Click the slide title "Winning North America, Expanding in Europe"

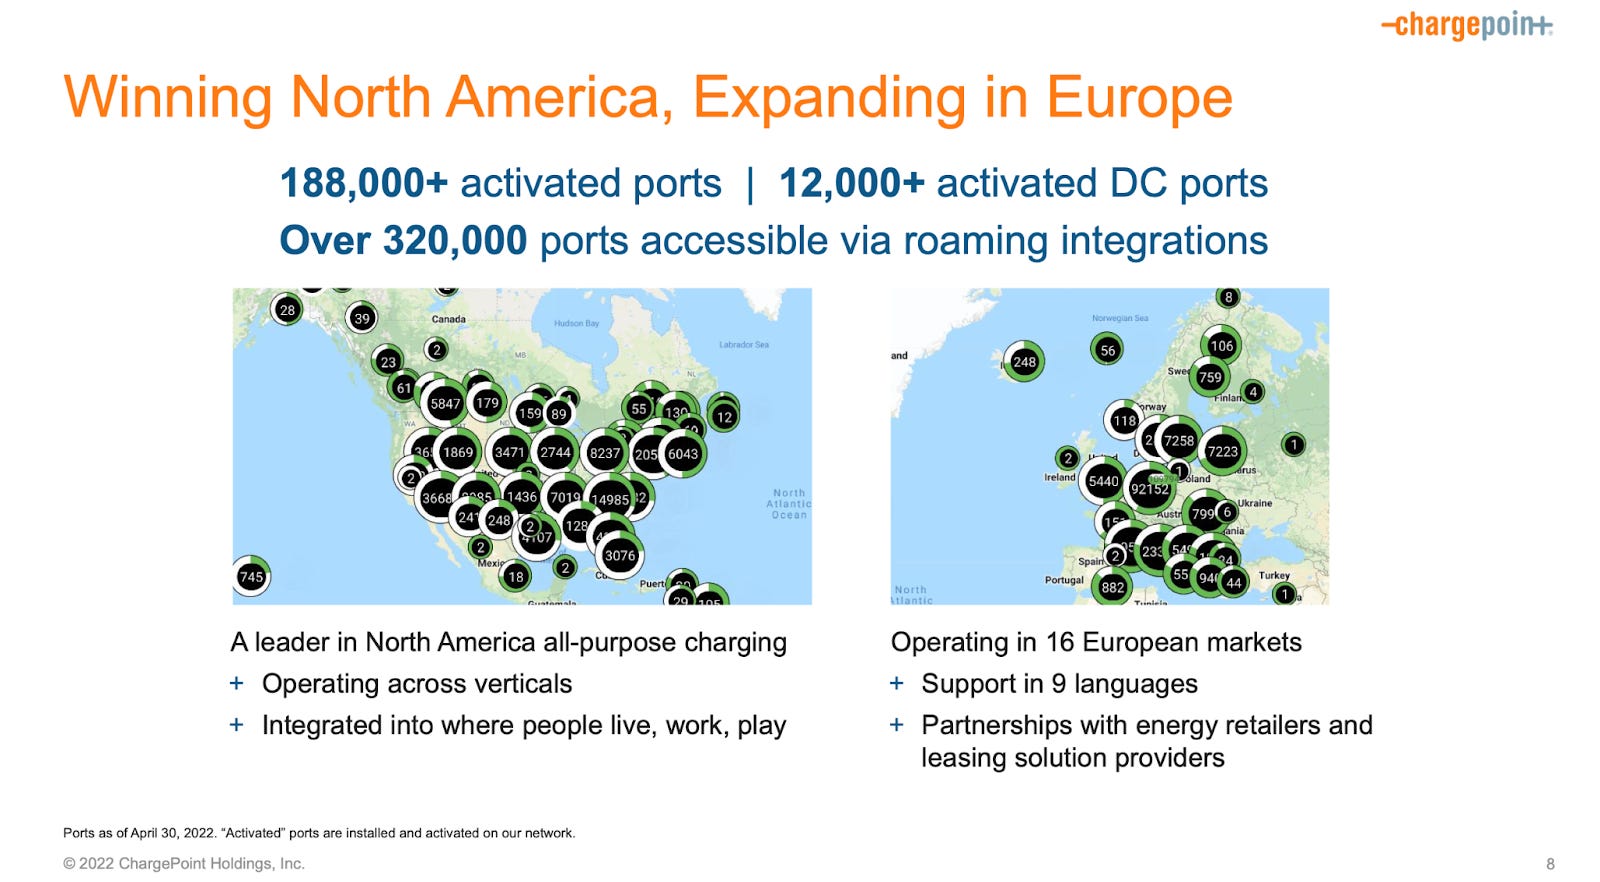[x=648, y=98]
